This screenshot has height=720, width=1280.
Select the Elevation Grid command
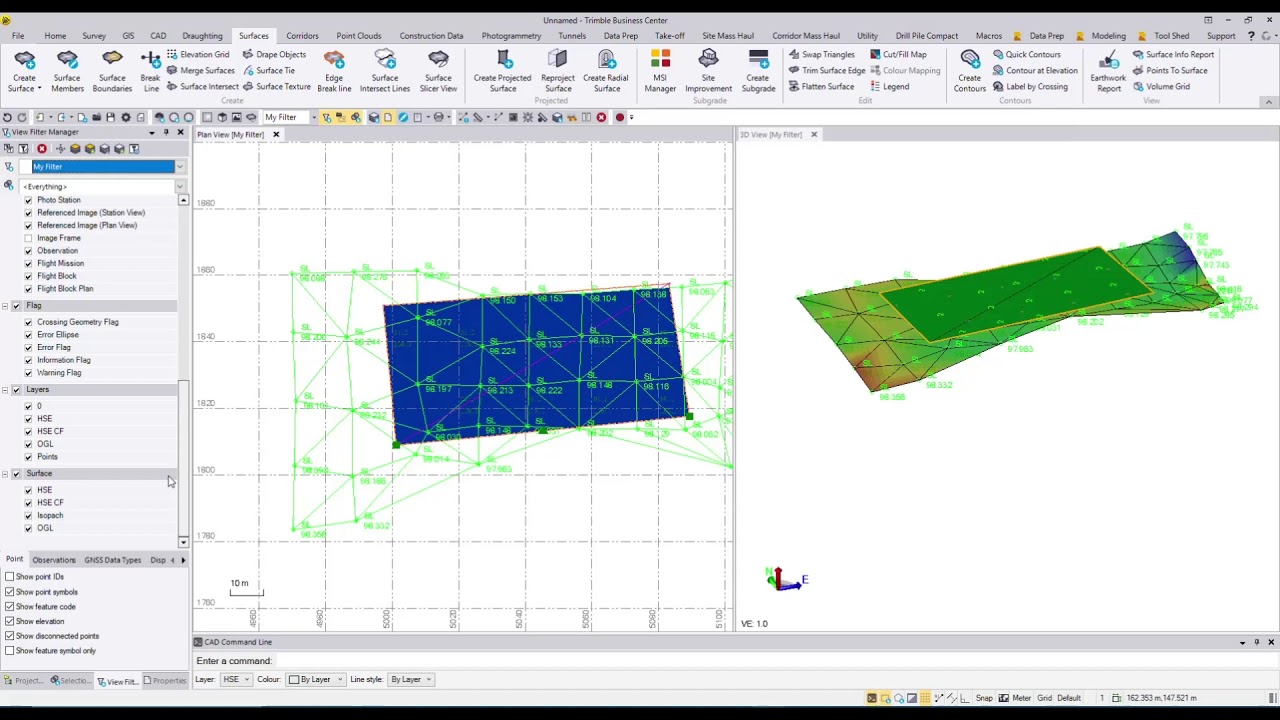tap(197, 54)
